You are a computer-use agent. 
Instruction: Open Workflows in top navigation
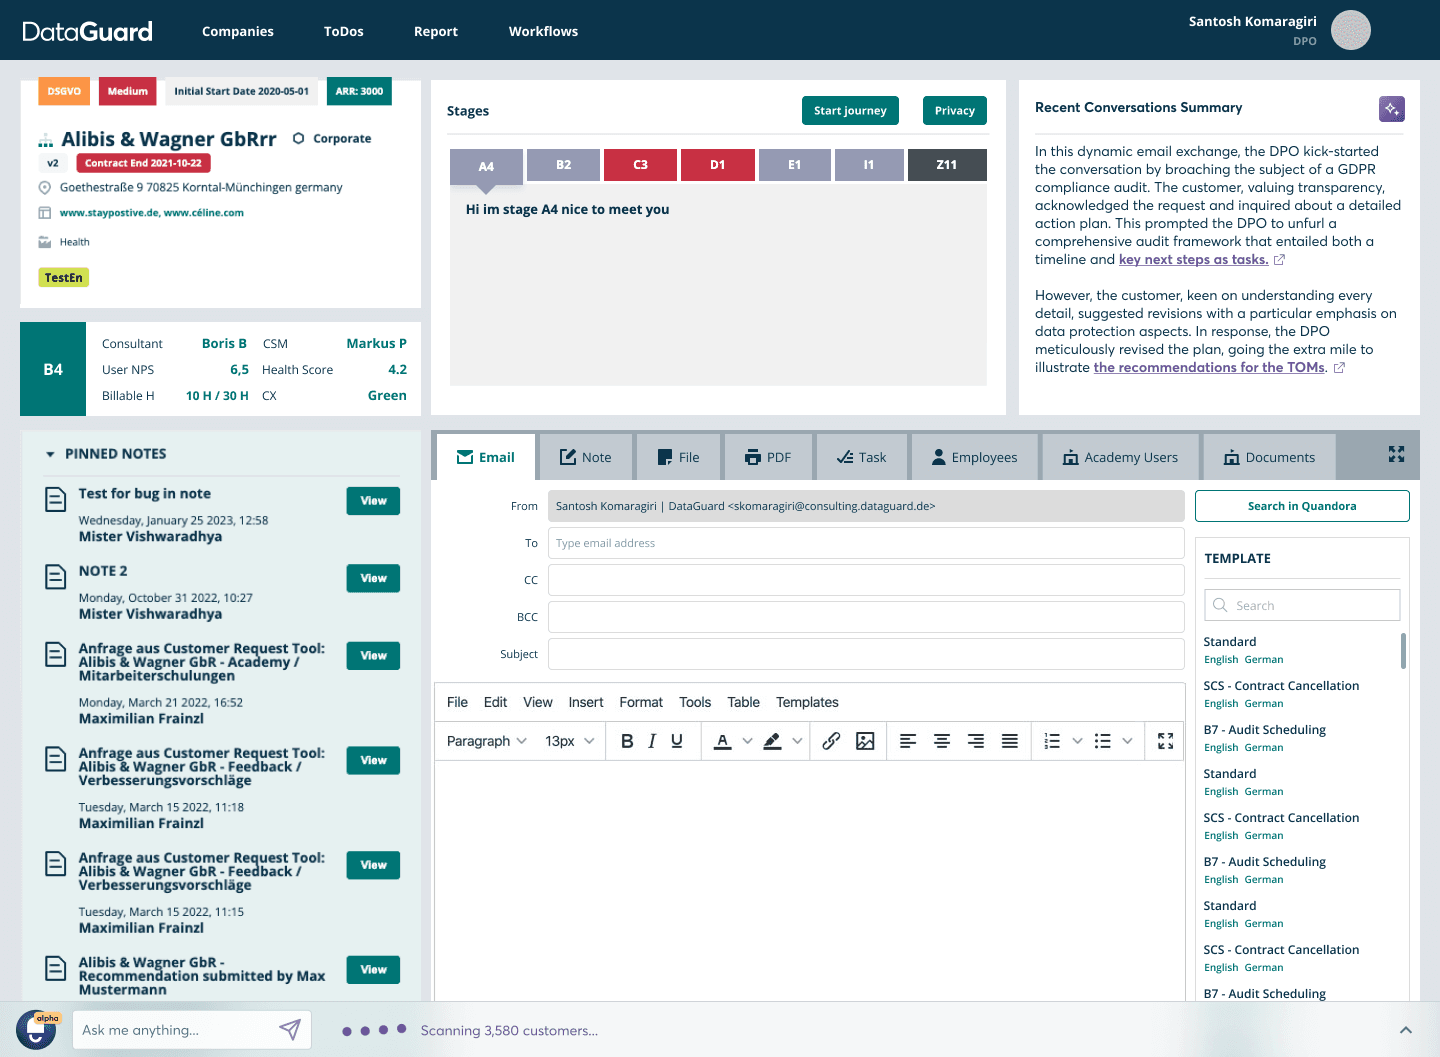tap(543, 31)
